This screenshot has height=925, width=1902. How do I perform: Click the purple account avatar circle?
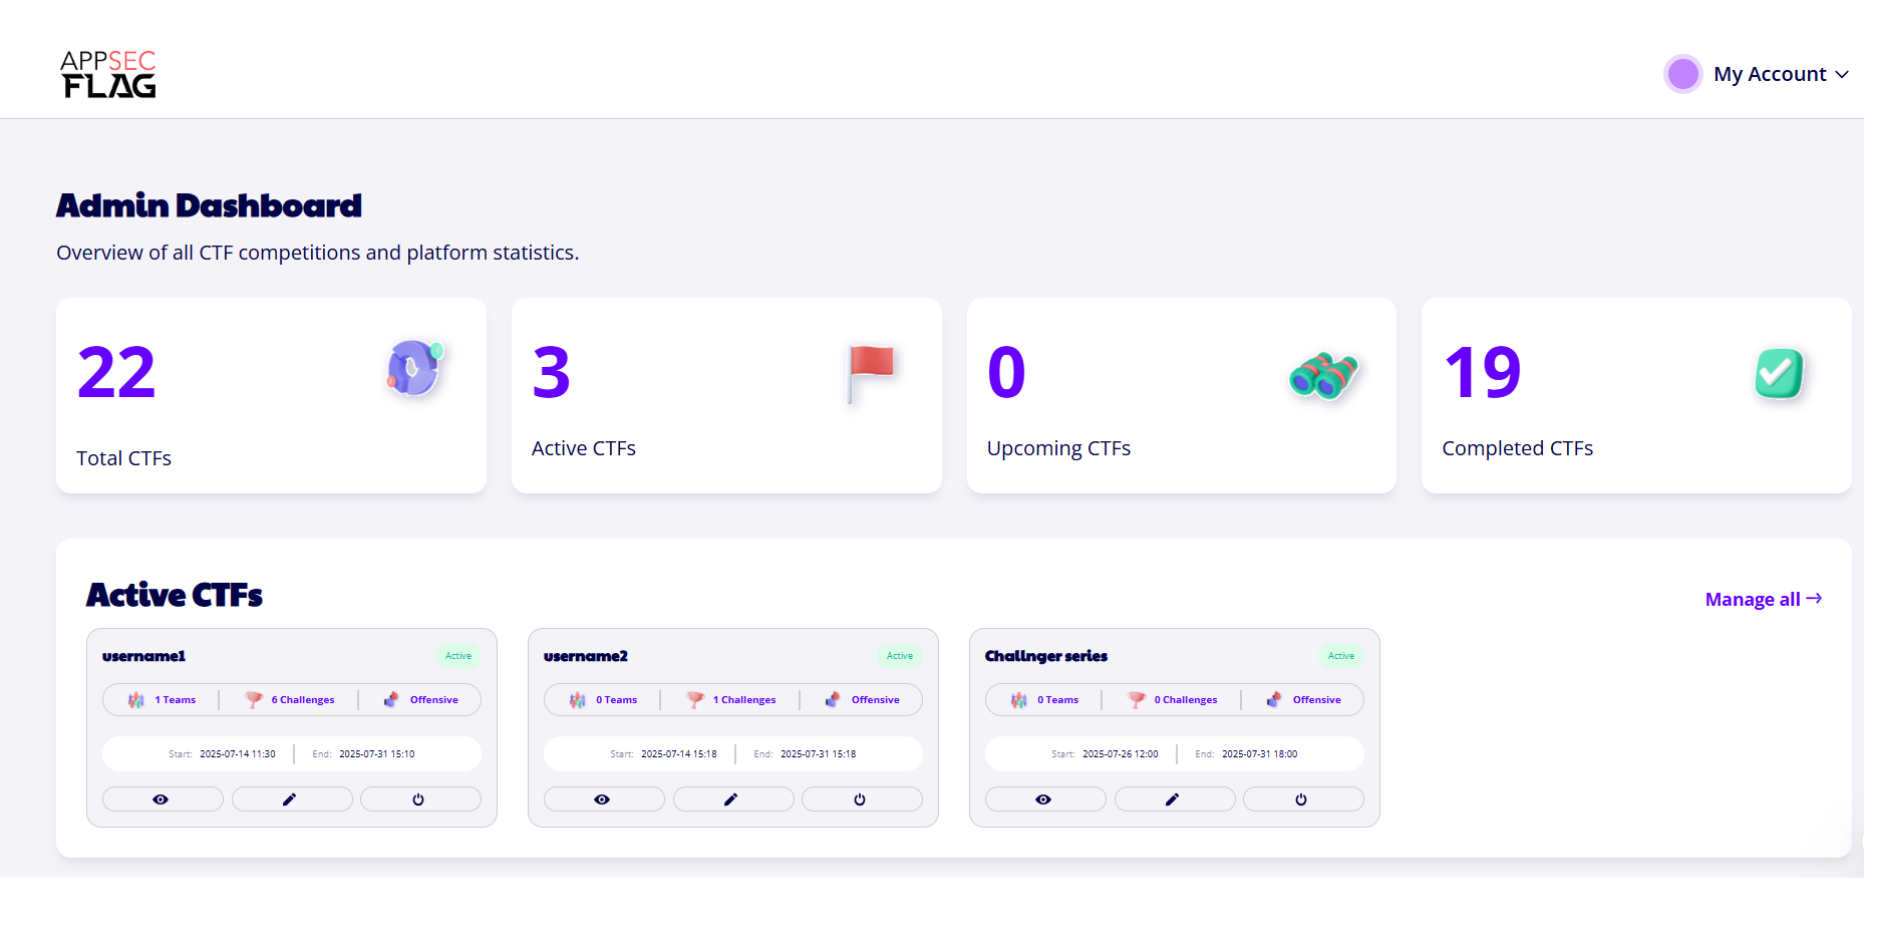coord(1682,73)
